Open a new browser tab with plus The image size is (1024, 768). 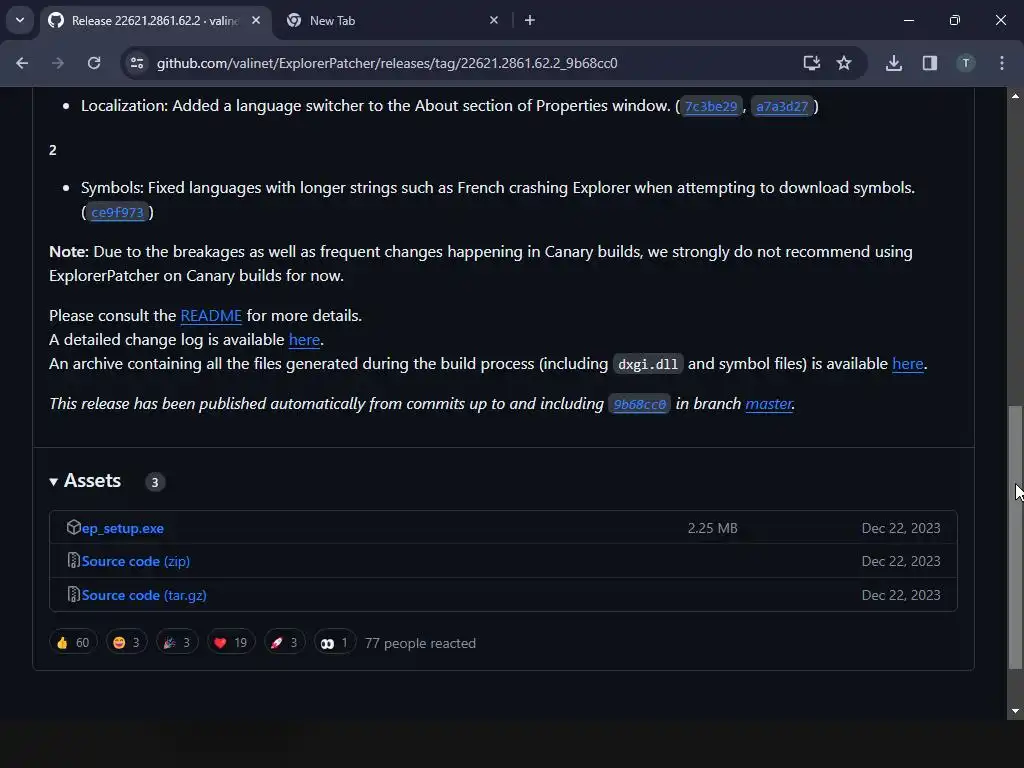click(530, 20)
